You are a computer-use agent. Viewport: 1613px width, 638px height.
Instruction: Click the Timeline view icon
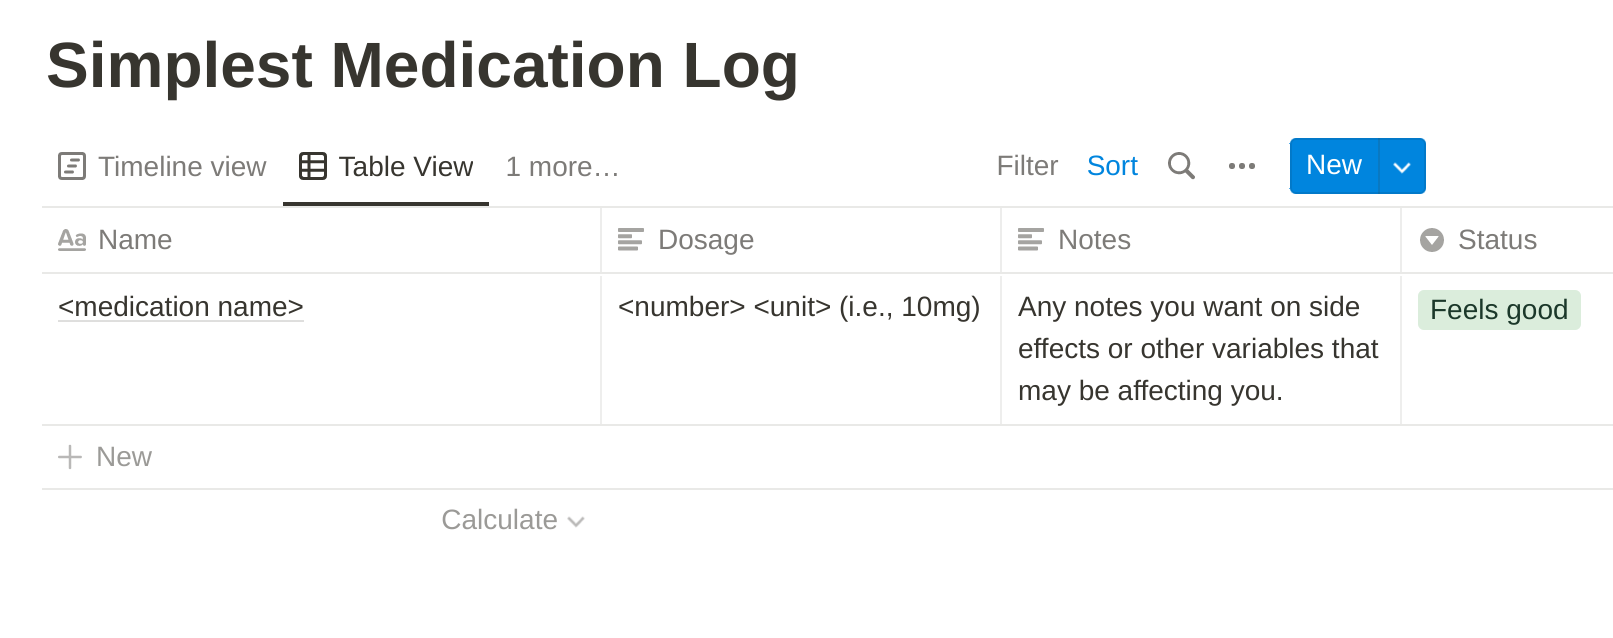(72, 166)
